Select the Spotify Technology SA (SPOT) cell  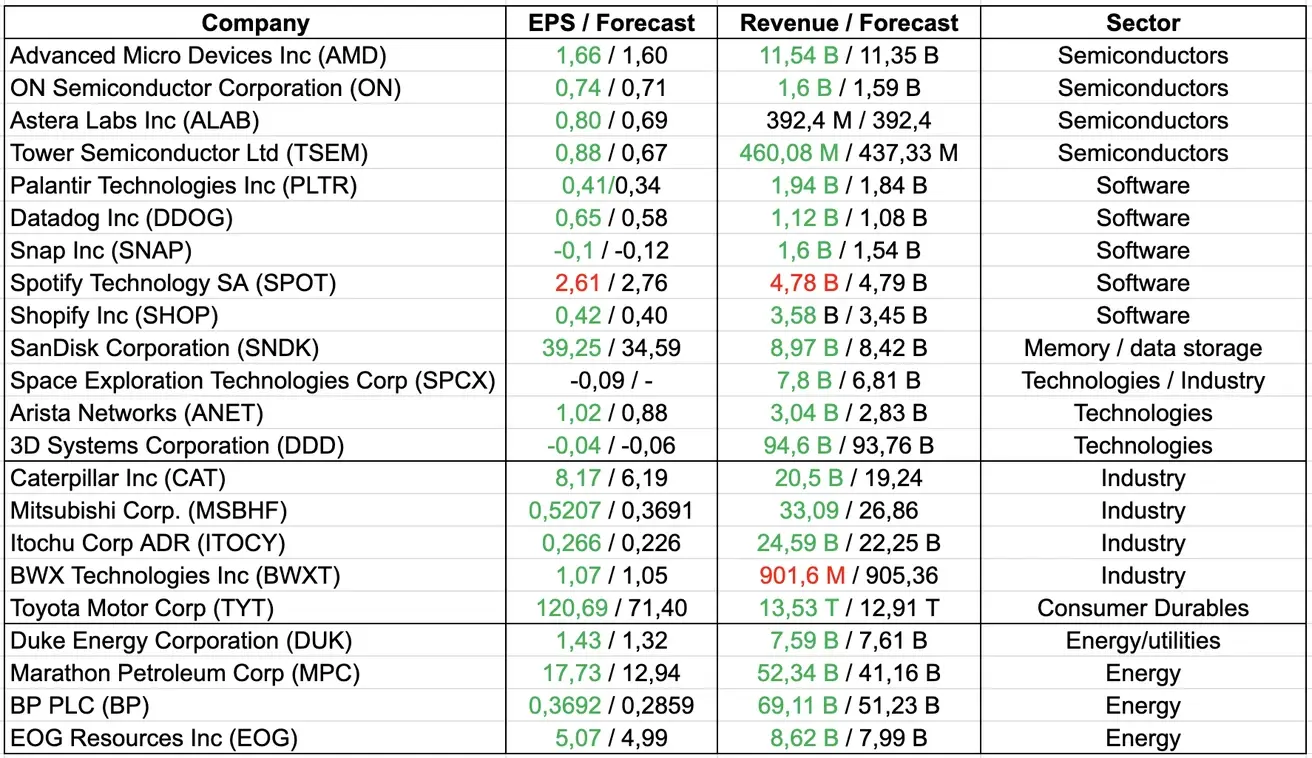coord(256,283)
